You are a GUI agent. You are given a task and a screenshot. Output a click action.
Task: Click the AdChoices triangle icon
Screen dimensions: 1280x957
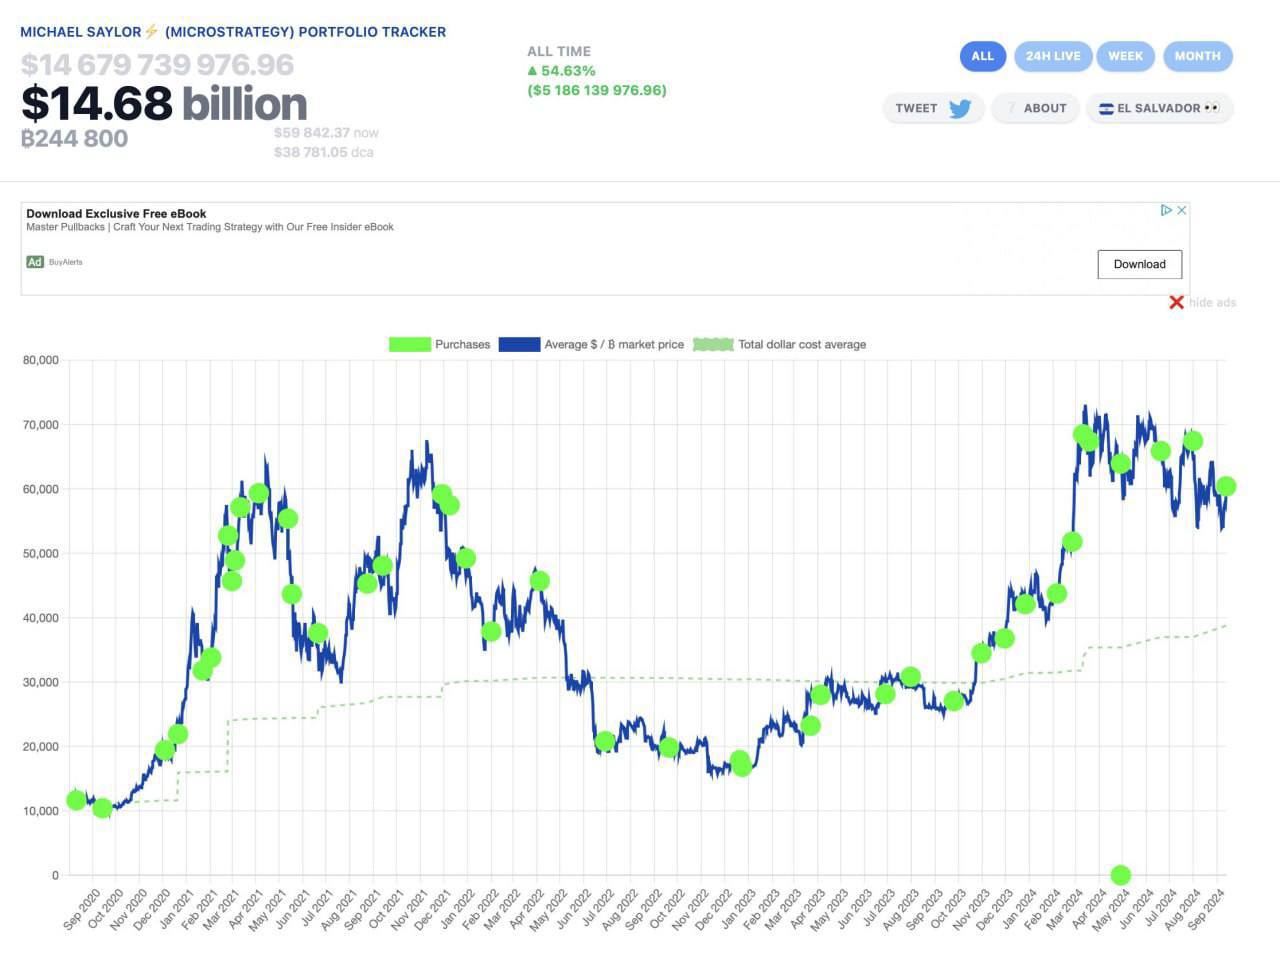pyautogui.click(x=1165, y=210)
